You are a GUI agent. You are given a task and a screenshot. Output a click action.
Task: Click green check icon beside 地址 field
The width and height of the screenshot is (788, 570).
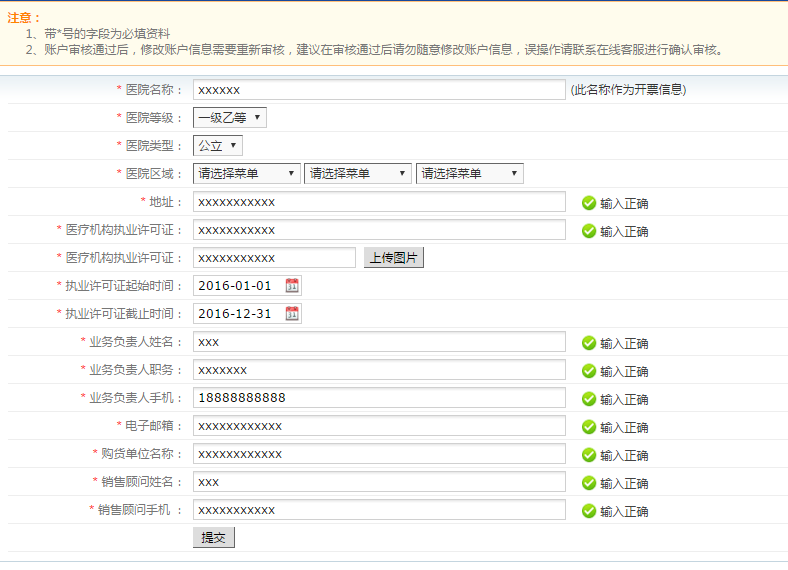click(x=589, y=203)
